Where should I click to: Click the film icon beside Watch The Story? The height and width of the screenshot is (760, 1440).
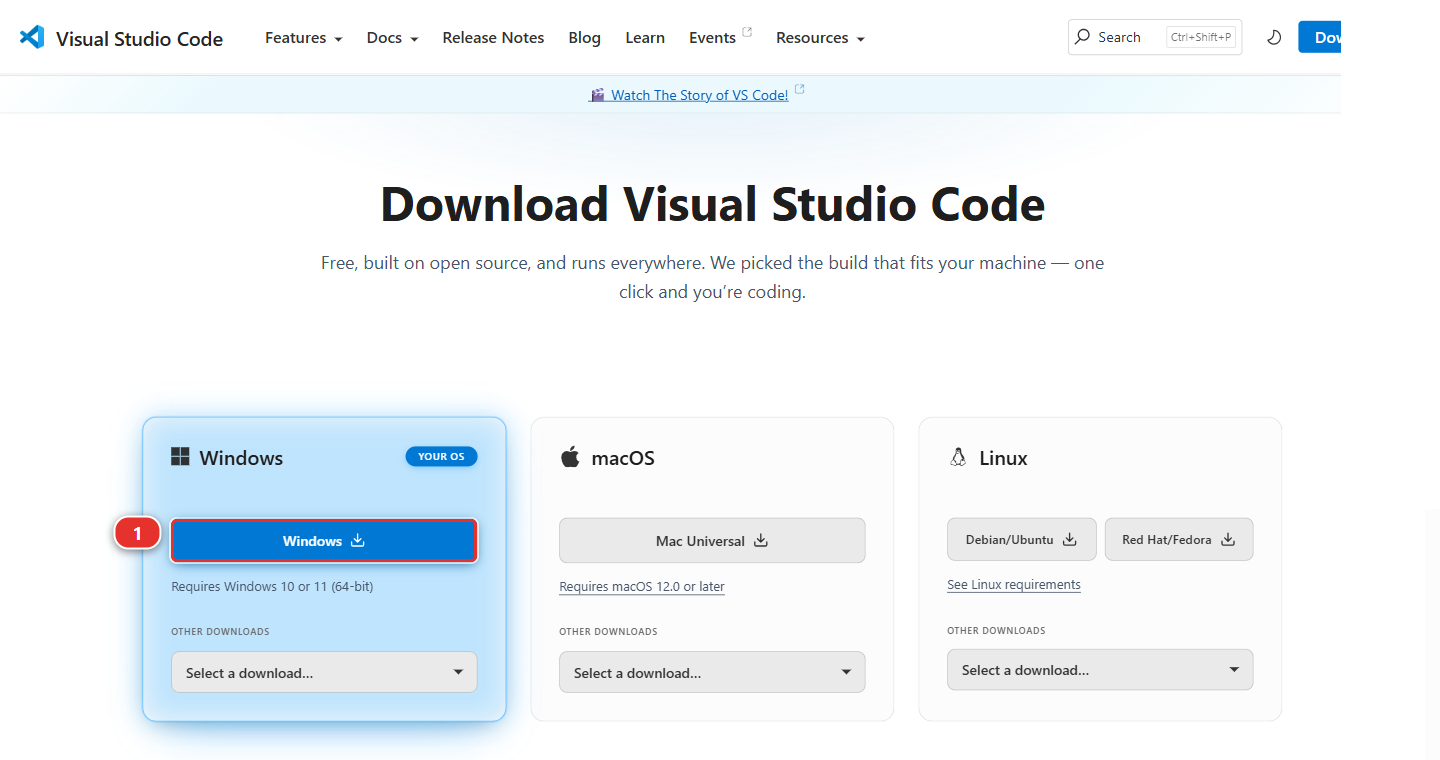point(598,95)
